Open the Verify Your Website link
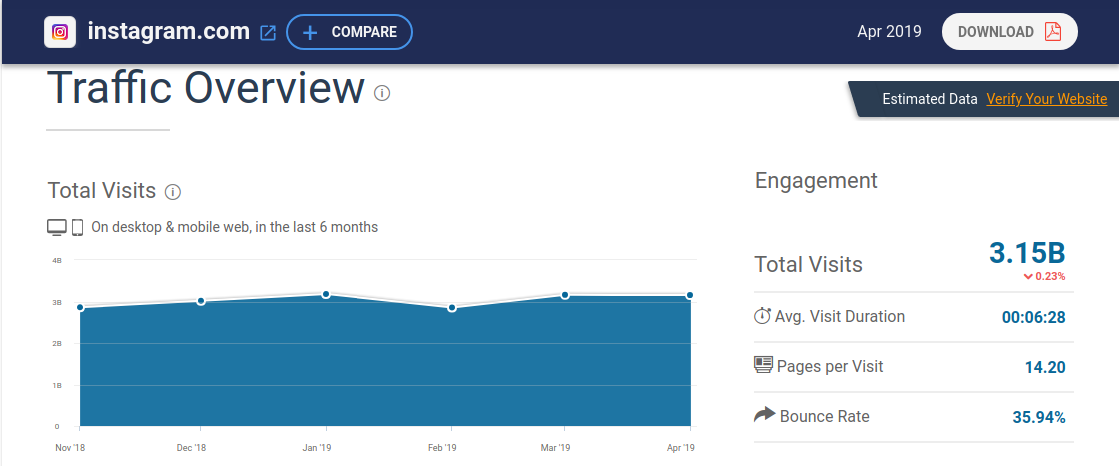This screenshot has height=466, width=1119. 1047,99
